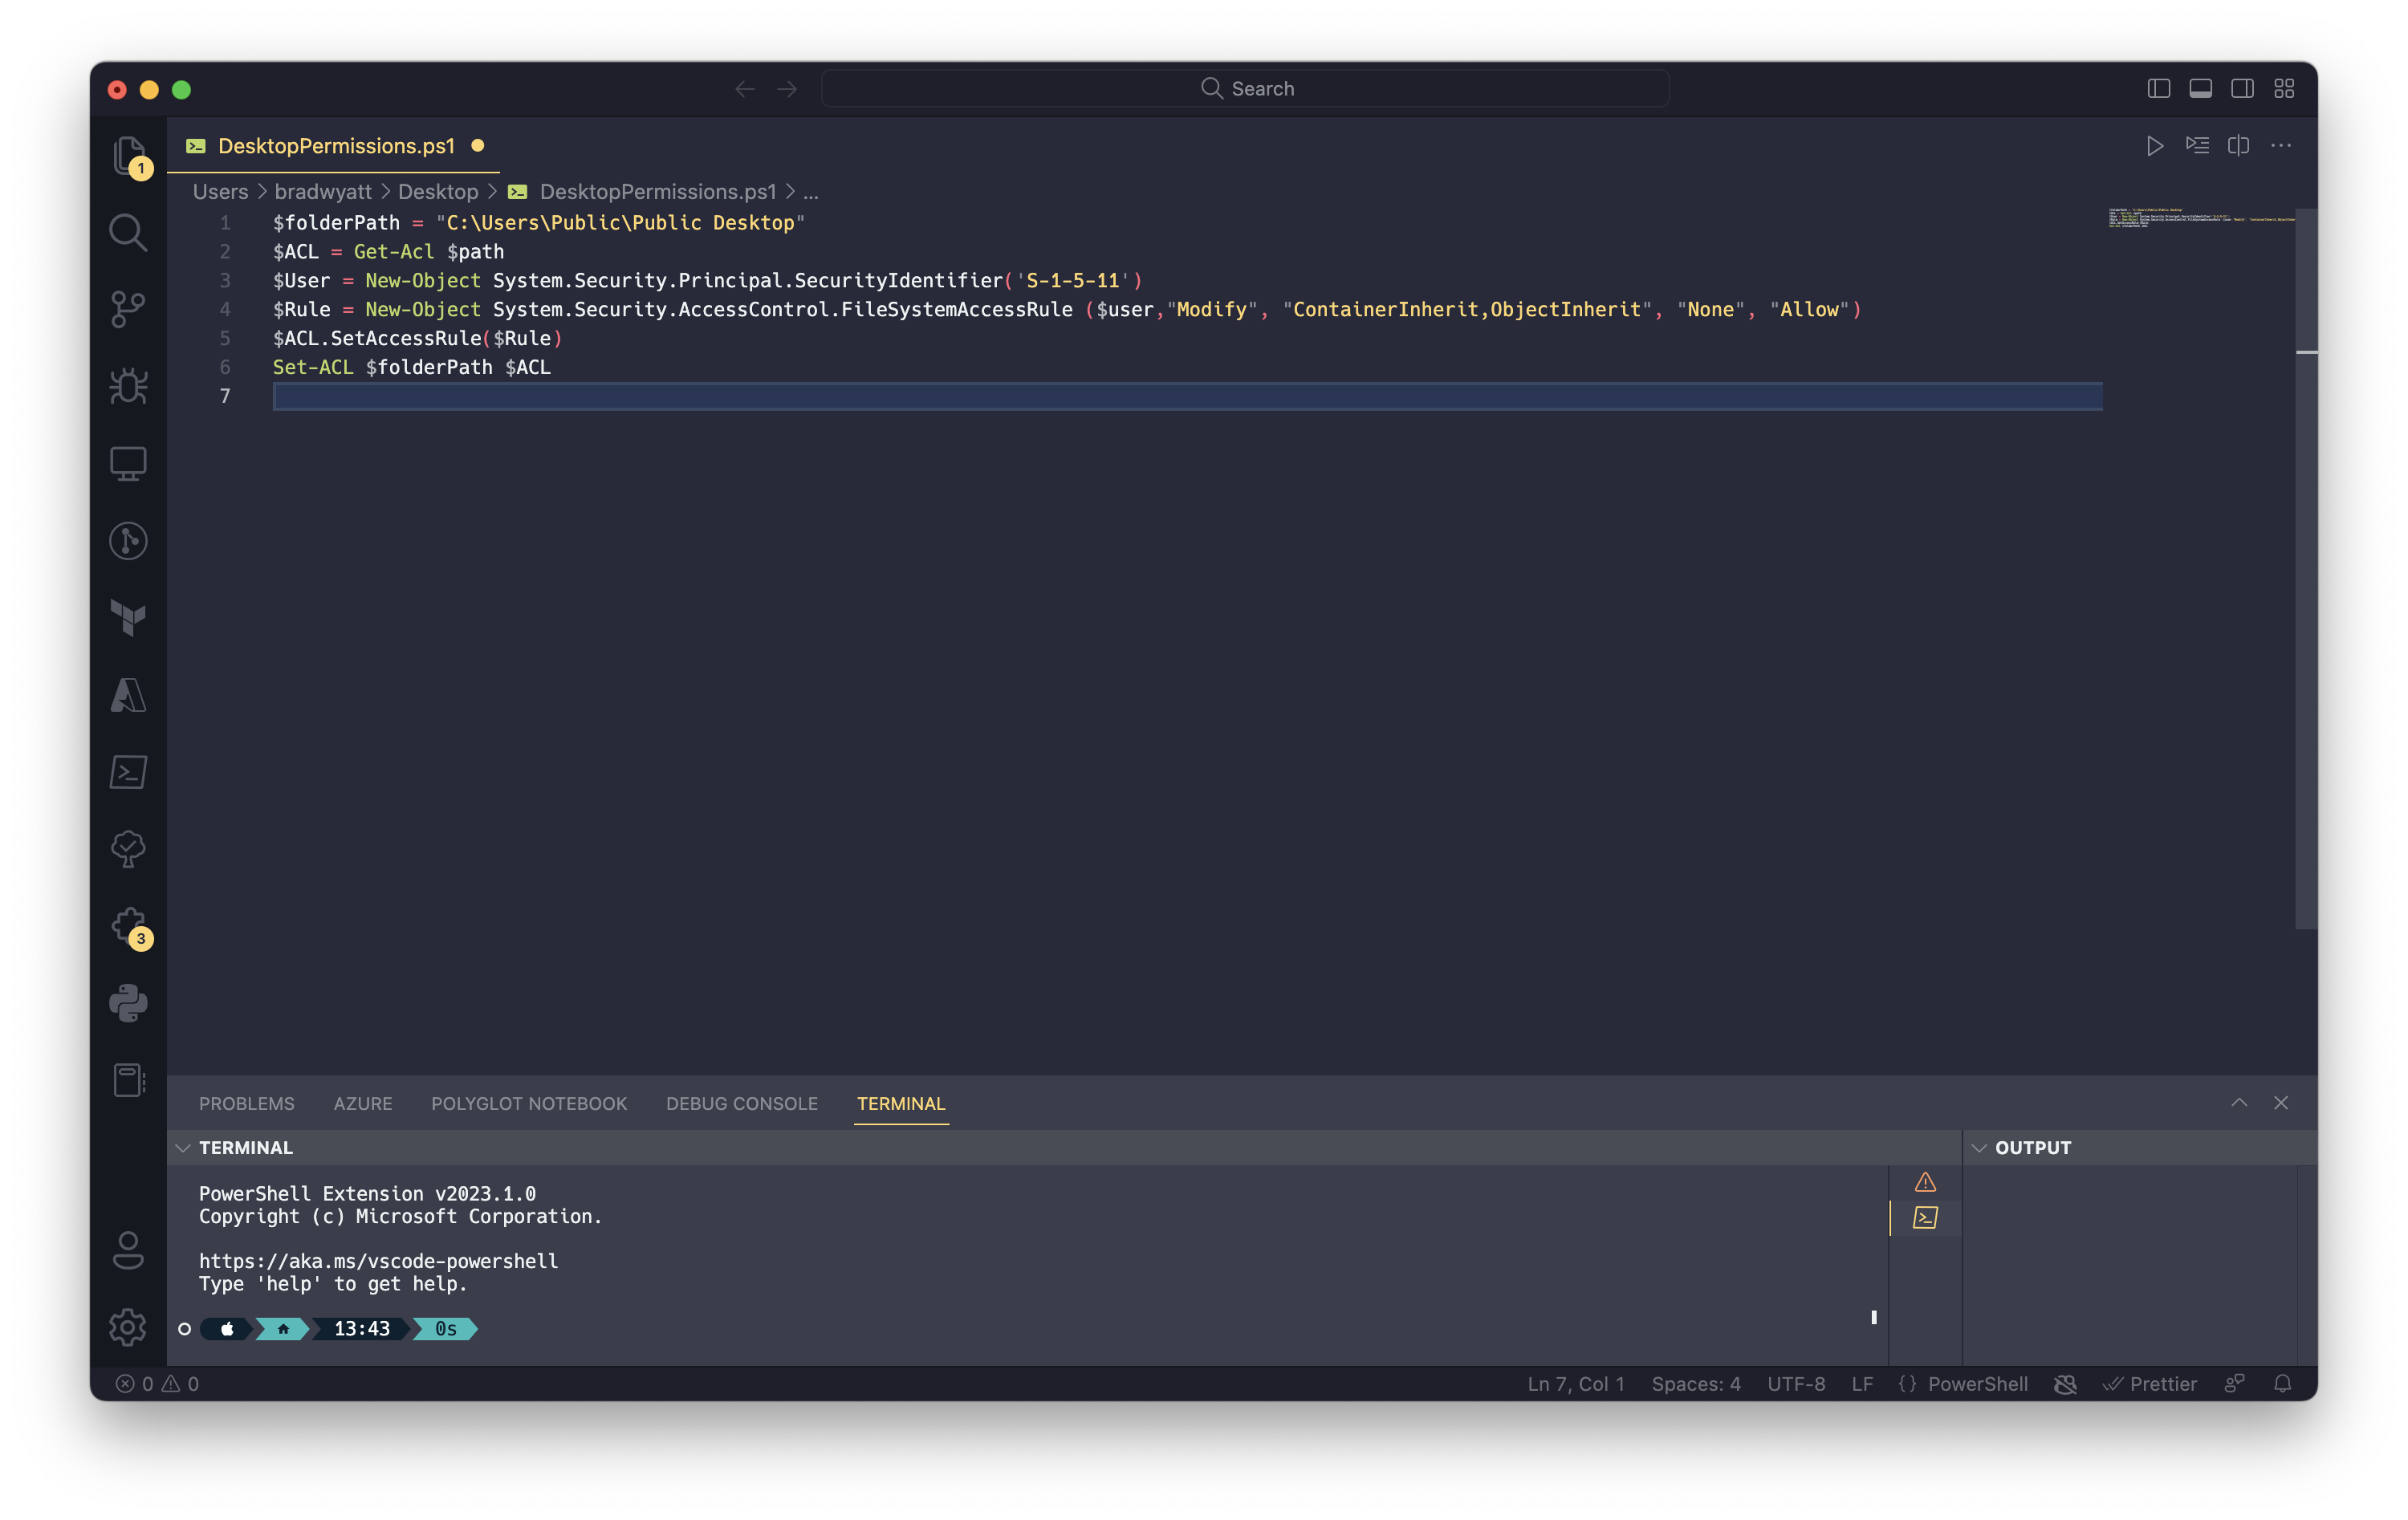
Task: Switch to POLYGLOT NOTEBOOK tab
Action: (529, 1103)
